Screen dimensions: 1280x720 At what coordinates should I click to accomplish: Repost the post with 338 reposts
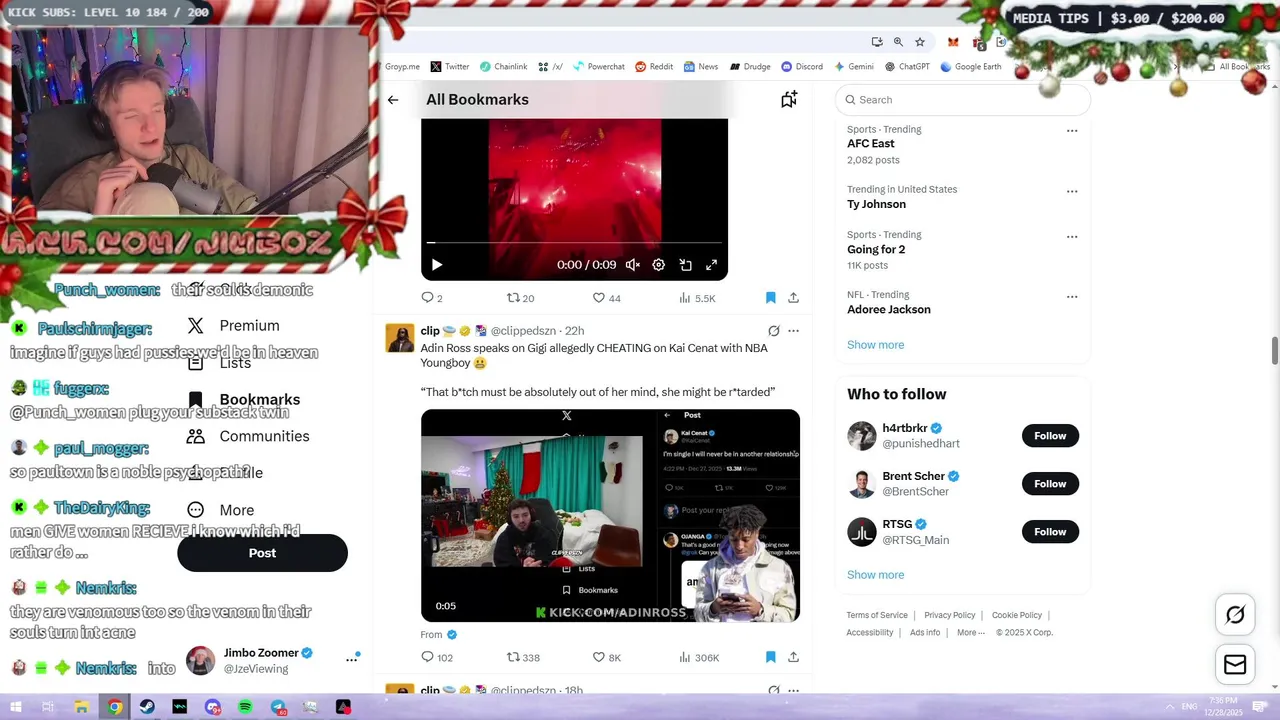click(x=523, y=657)
